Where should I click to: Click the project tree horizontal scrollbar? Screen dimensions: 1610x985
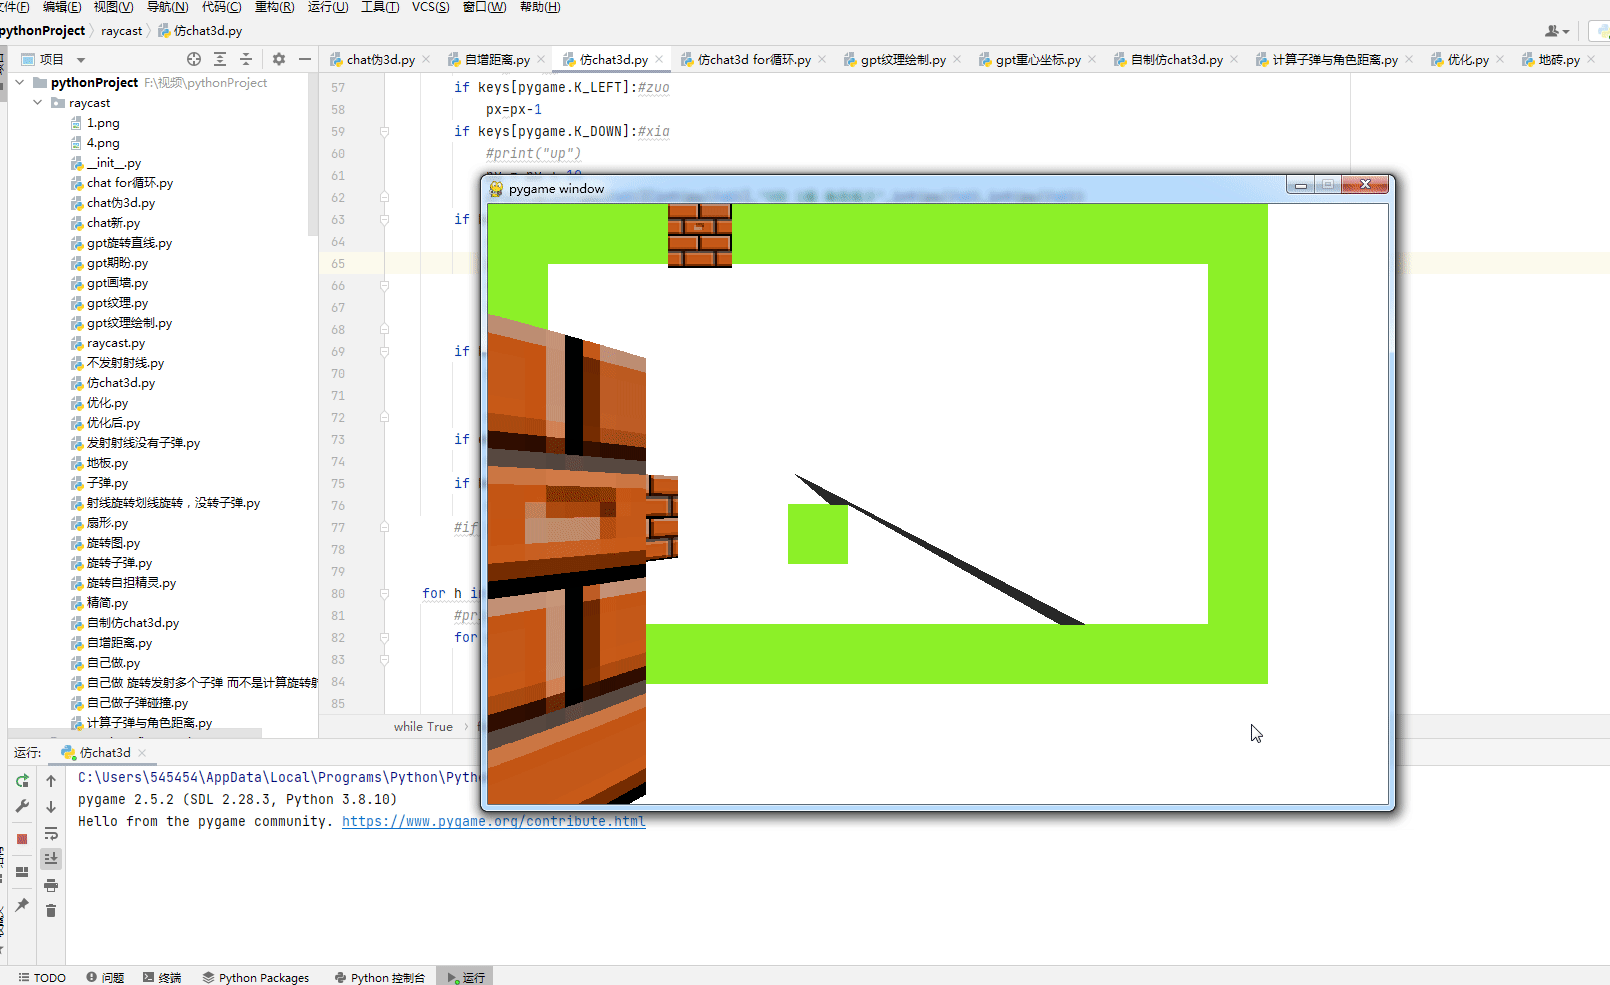click(x=135, y=734)
